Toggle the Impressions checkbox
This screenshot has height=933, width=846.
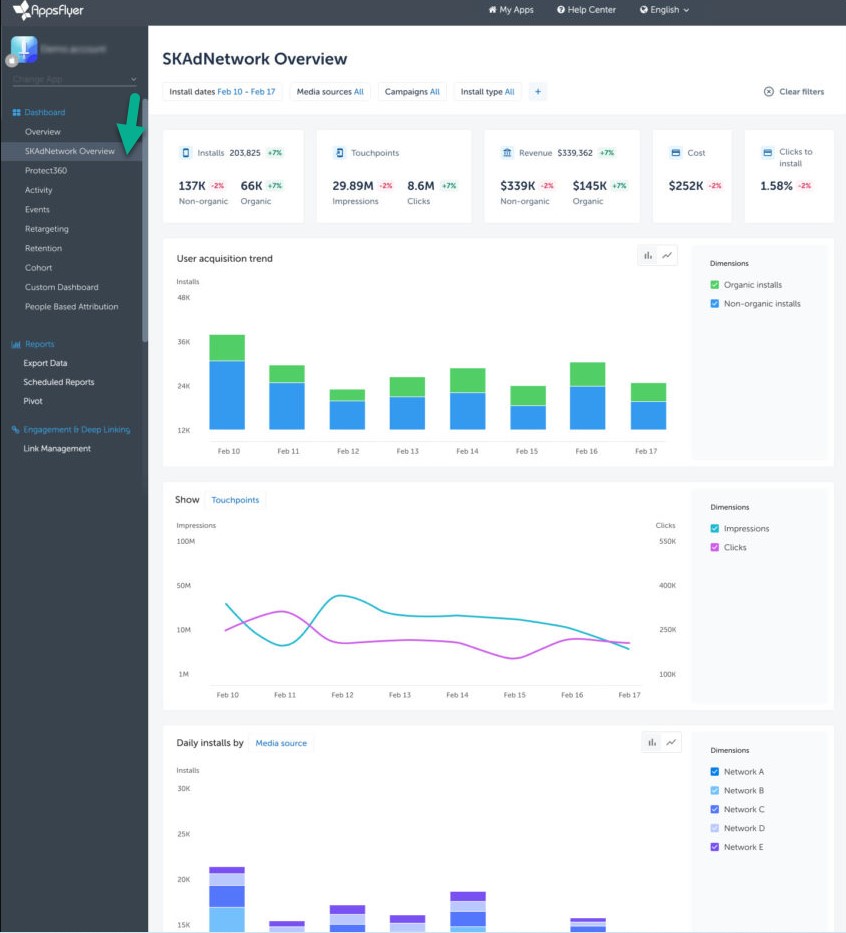[714, 529]
